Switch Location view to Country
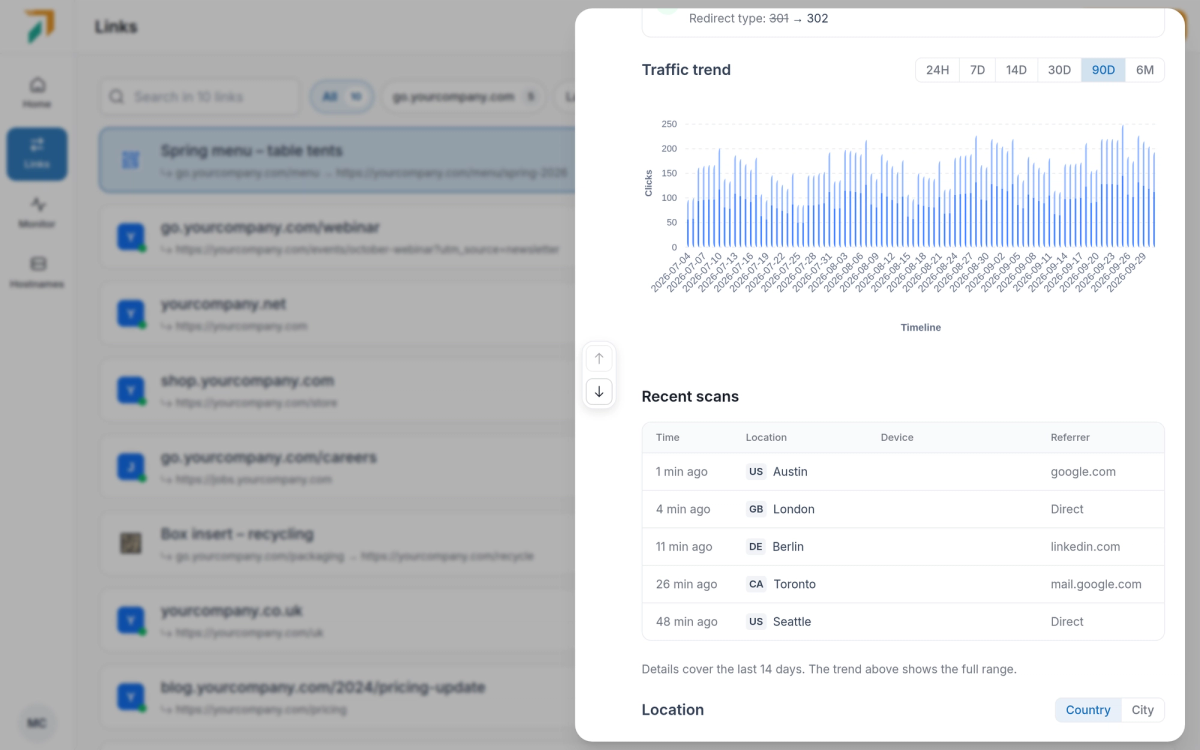 click(x=1088, y=710)
